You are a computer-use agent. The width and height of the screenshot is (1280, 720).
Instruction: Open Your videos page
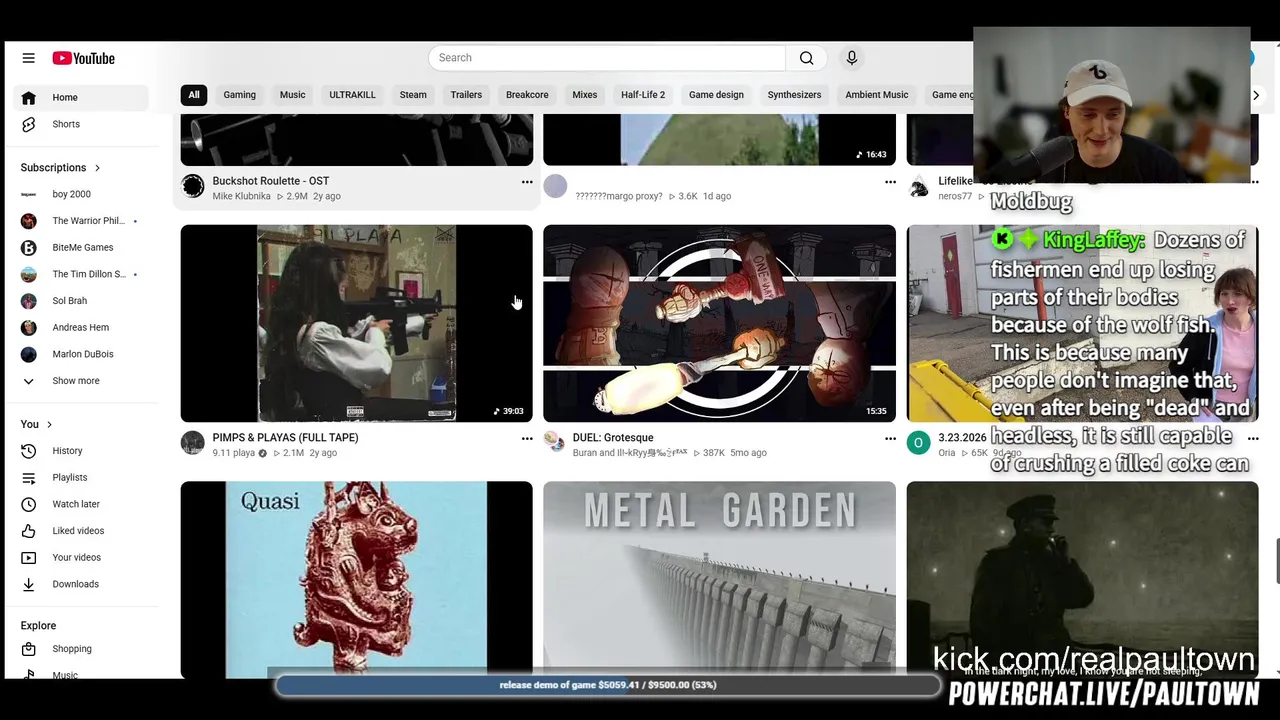pyautogui.click(x=80, y=558)
